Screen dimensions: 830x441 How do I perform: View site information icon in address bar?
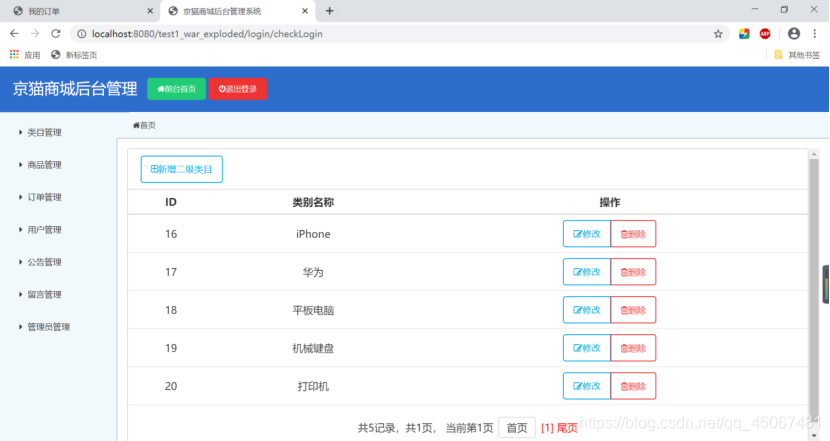[82, 34]
